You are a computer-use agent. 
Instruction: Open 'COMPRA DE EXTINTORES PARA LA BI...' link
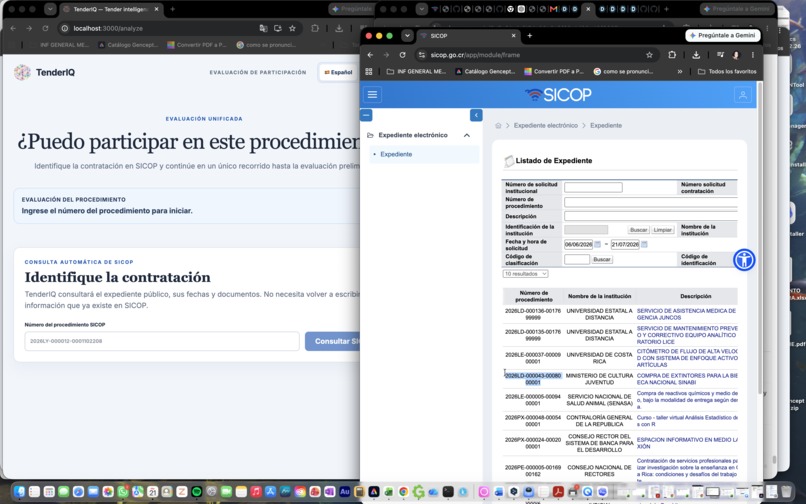click(687, 379)
